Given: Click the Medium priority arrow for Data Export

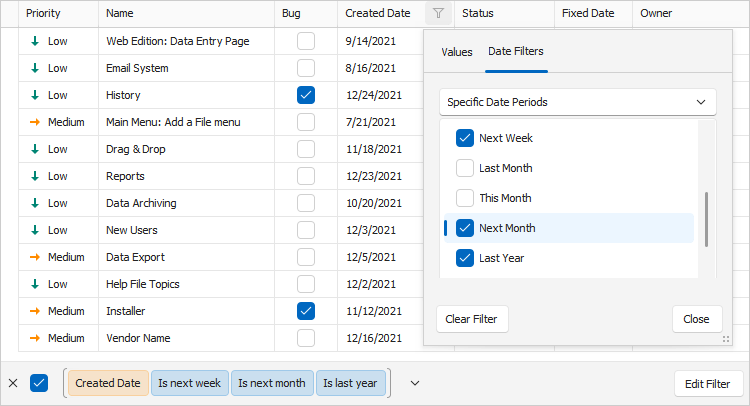Looking at the screenshot, I should click(35, 257).
